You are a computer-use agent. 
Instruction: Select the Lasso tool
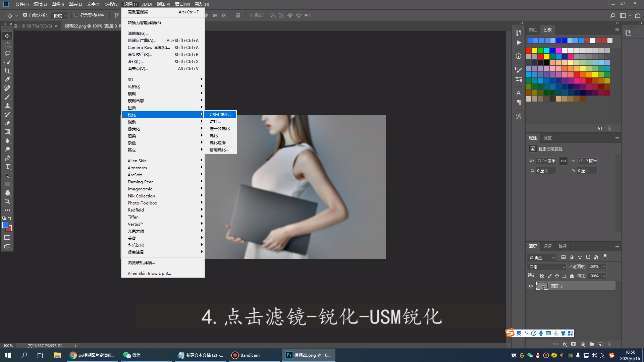point(7,53)
